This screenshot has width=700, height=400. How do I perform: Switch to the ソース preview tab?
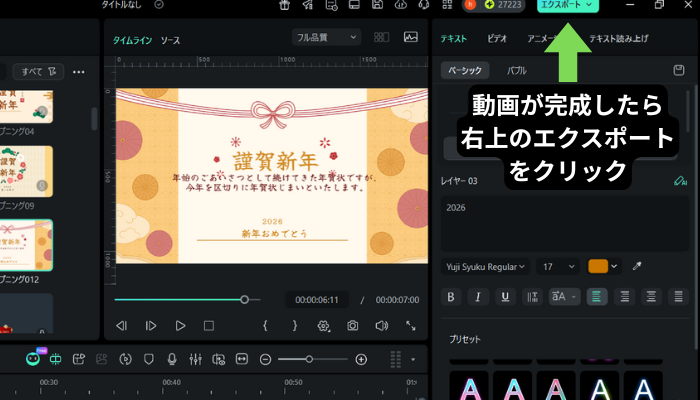pos(171,40)
